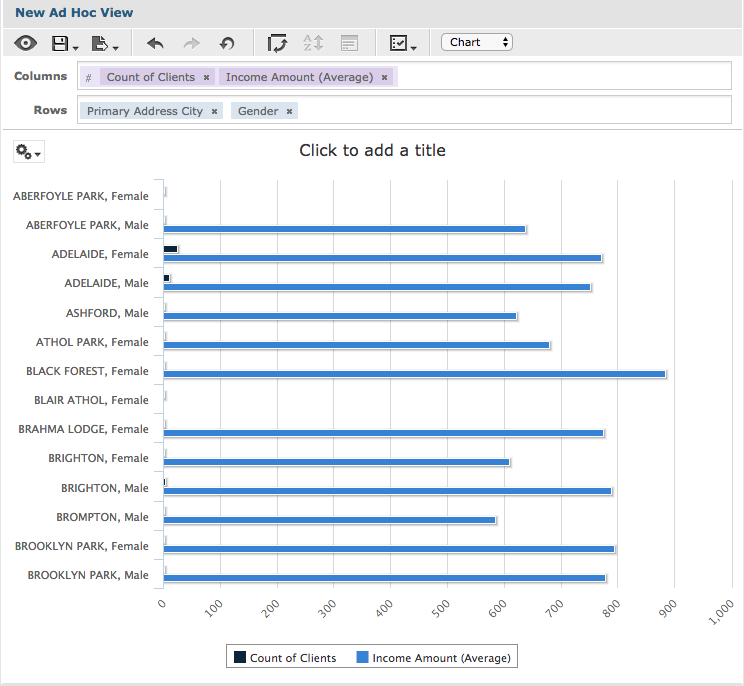Remove Primary Address City from Rows
744x686 pixels.
click(214, 111)
